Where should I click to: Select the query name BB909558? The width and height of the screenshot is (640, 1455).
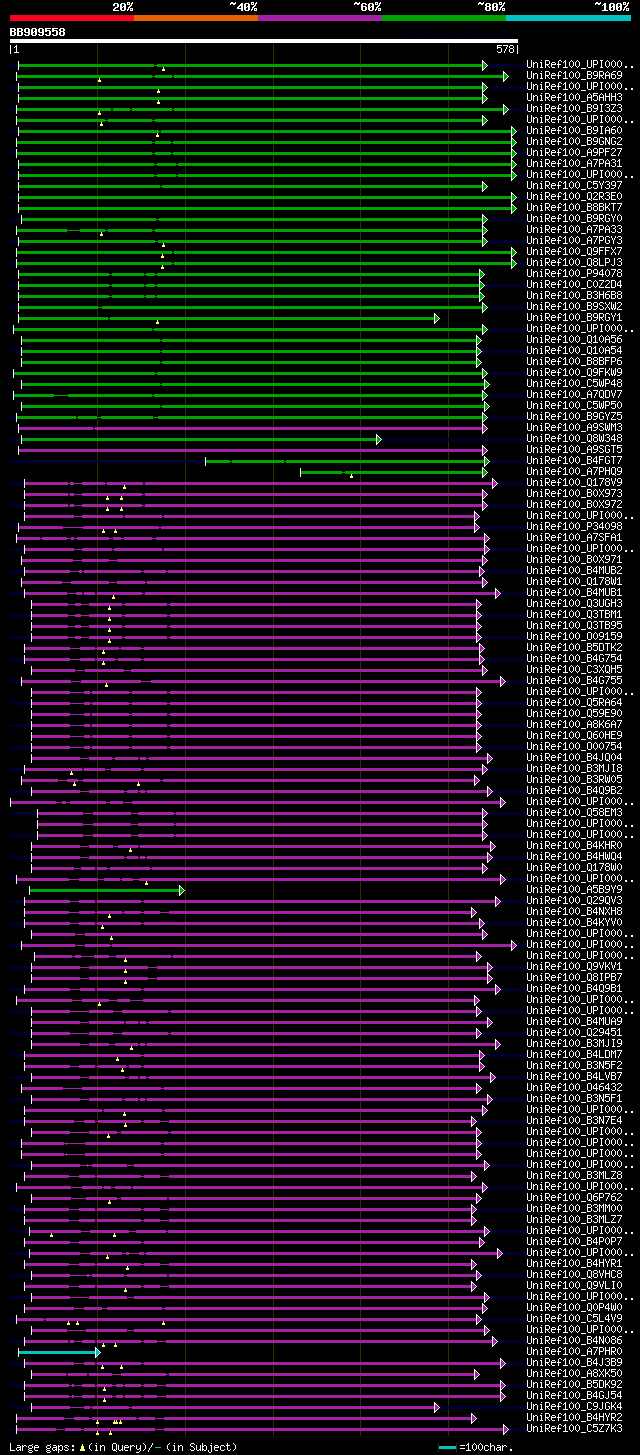point(38,32)
